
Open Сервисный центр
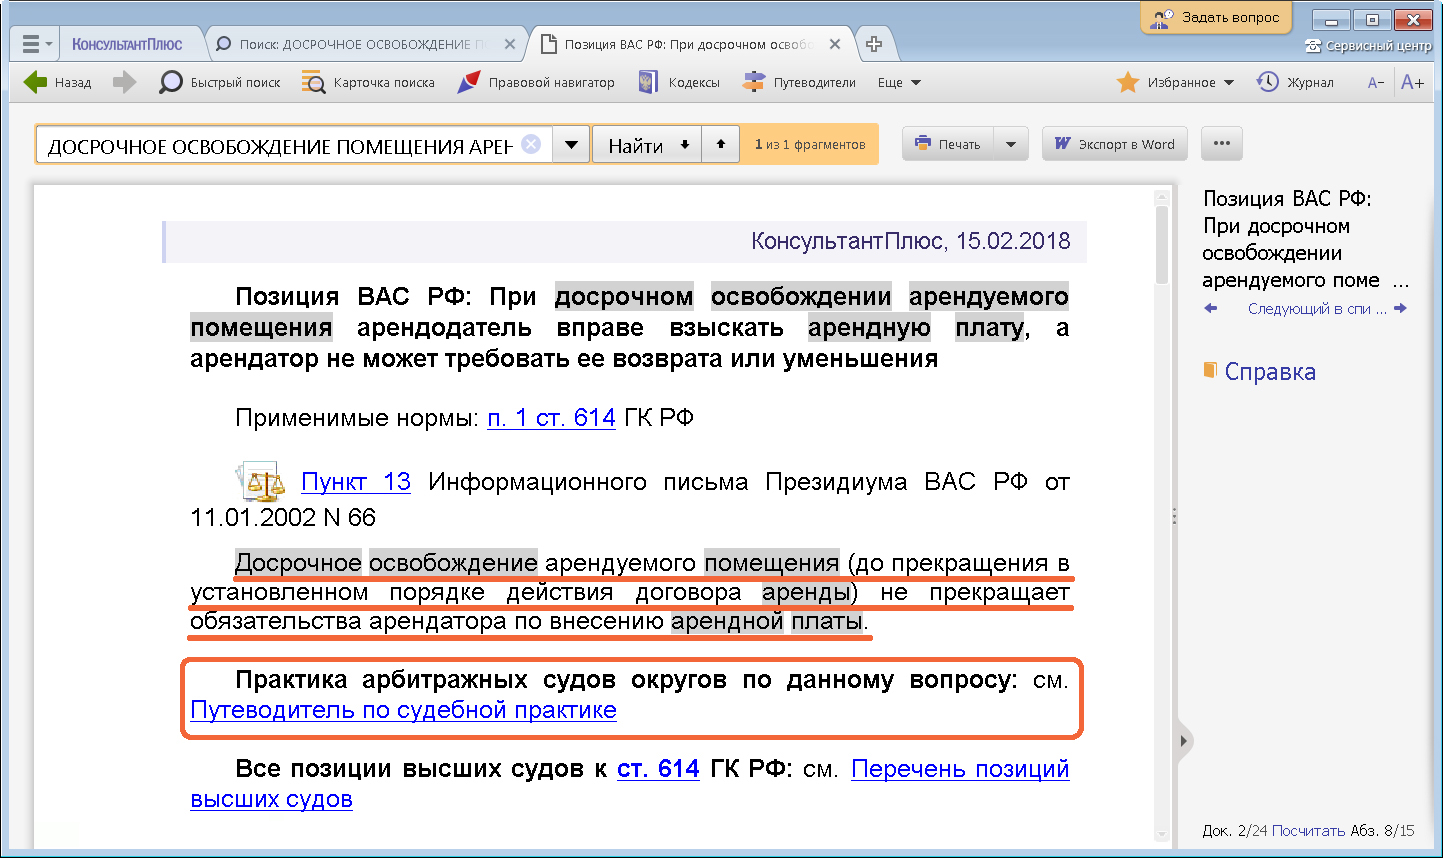pos(1368,46)
